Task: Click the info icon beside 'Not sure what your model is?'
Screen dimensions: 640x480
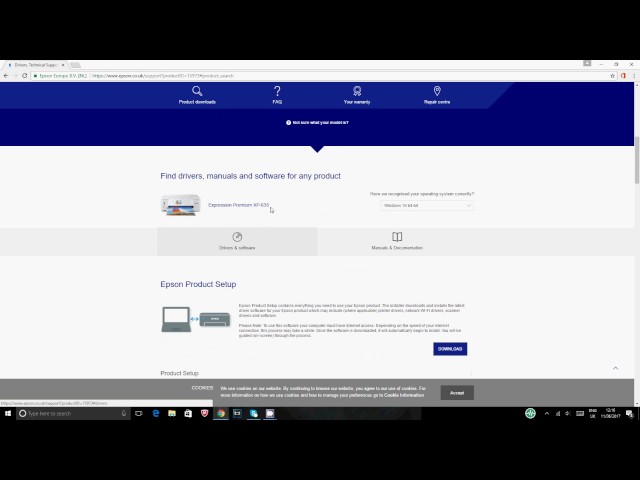Action: 289,122
